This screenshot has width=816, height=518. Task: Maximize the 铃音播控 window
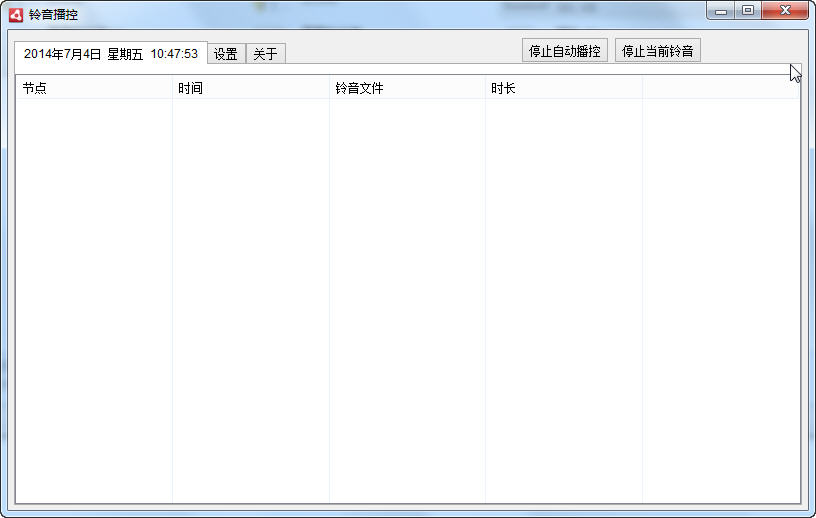coord(747,11)
